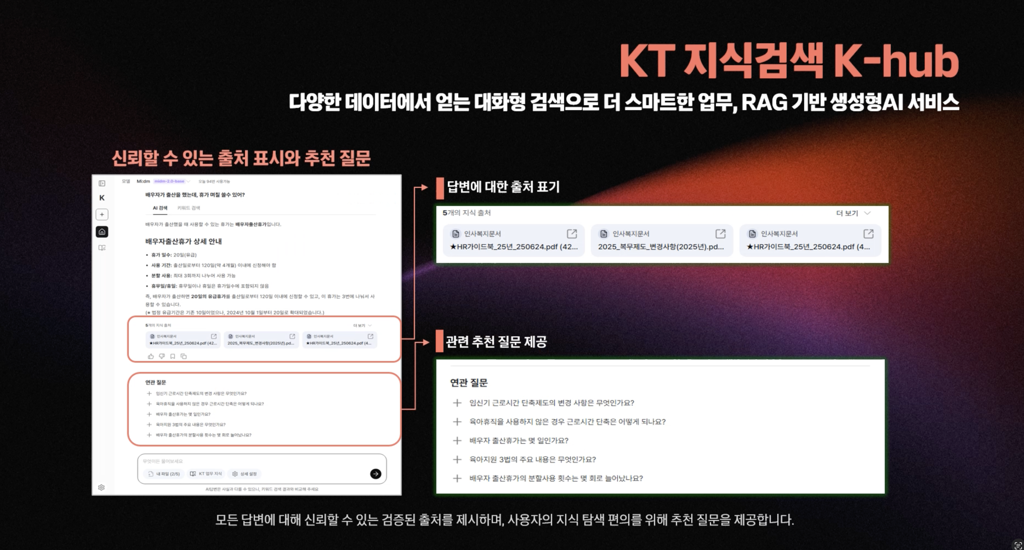Start a new chat with the plus button
Viewport: 1024px width, 550px height.
click(x=102, y=214)
